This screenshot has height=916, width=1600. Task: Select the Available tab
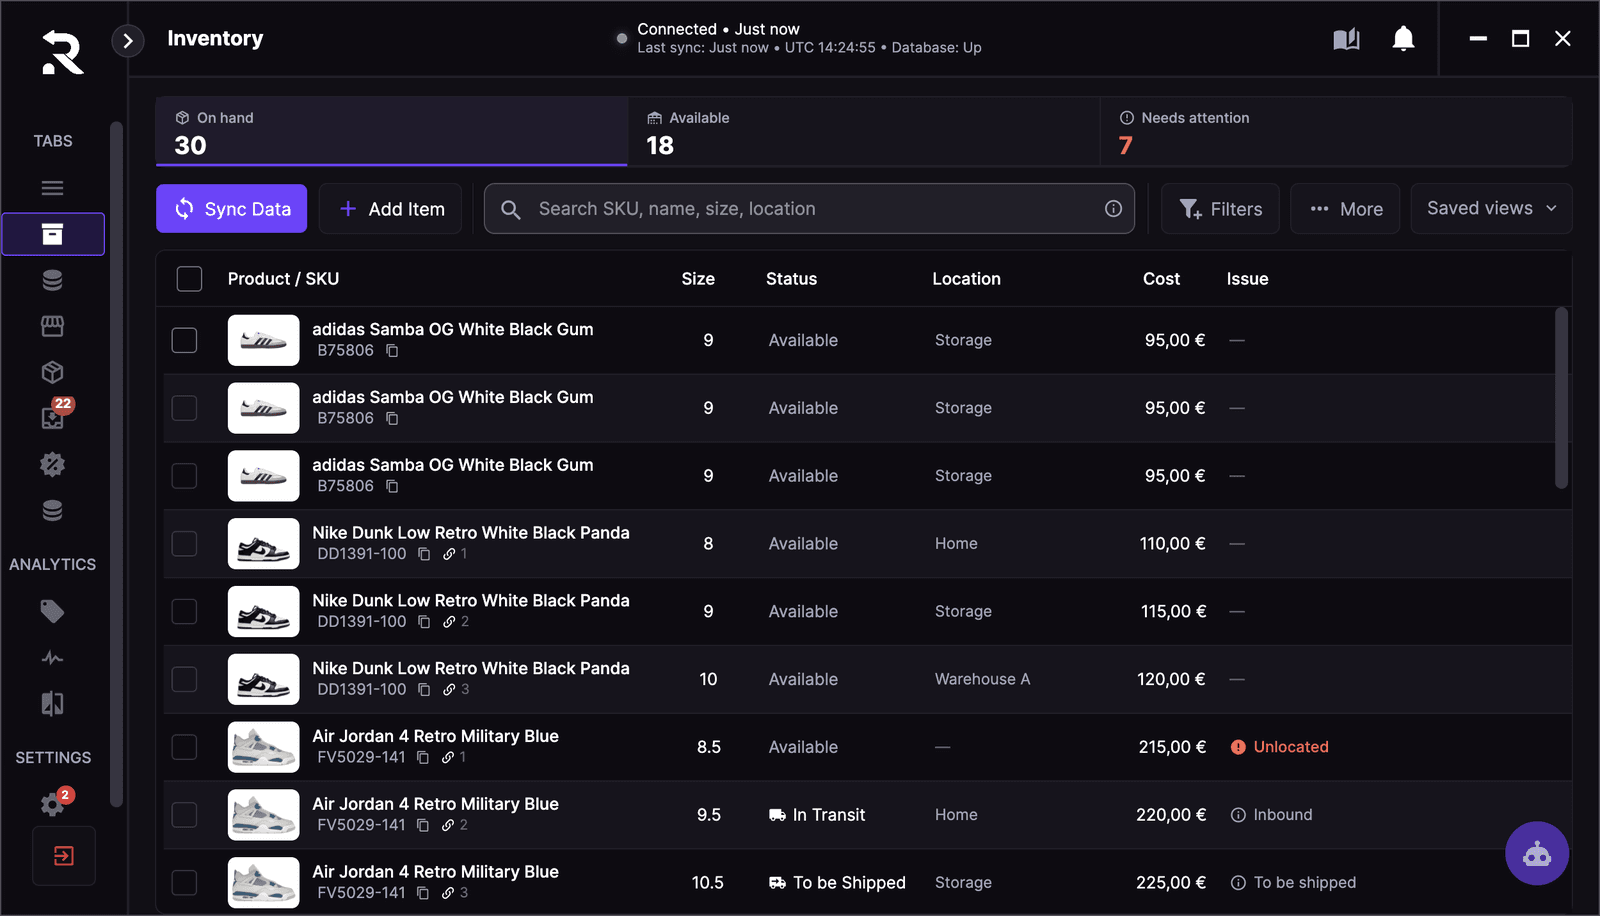pyautogui.click(x=864, y=131)
